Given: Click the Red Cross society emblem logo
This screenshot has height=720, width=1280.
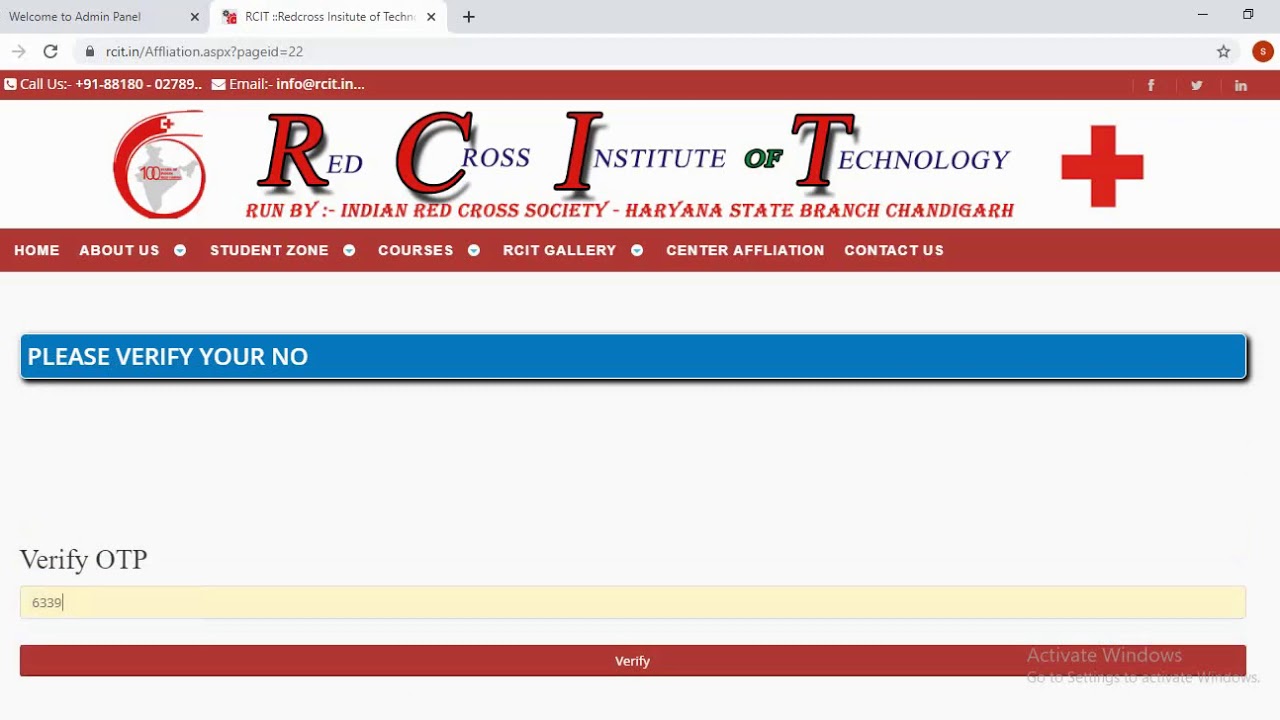Looking at the screenshot, I should 160,165.
